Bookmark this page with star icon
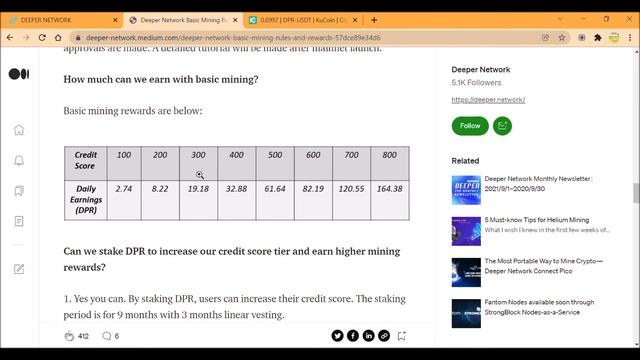This screenshot has width=640, height=360. 562,38
